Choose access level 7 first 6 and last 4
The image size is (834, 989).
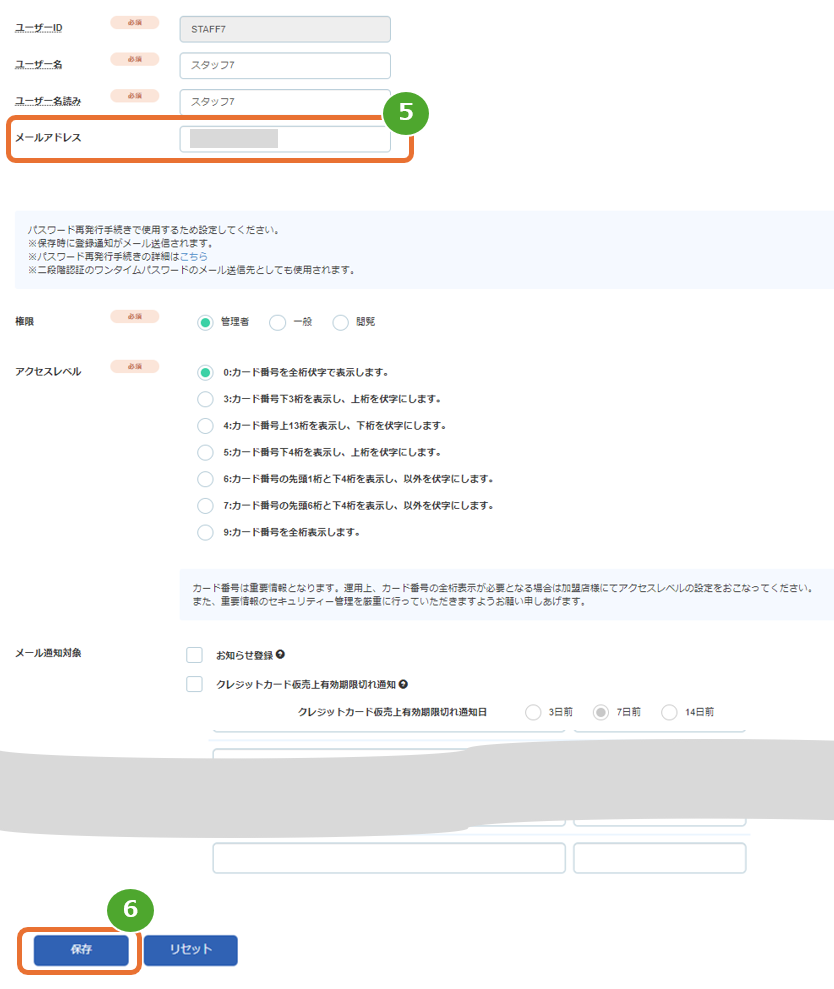(205, 506)
